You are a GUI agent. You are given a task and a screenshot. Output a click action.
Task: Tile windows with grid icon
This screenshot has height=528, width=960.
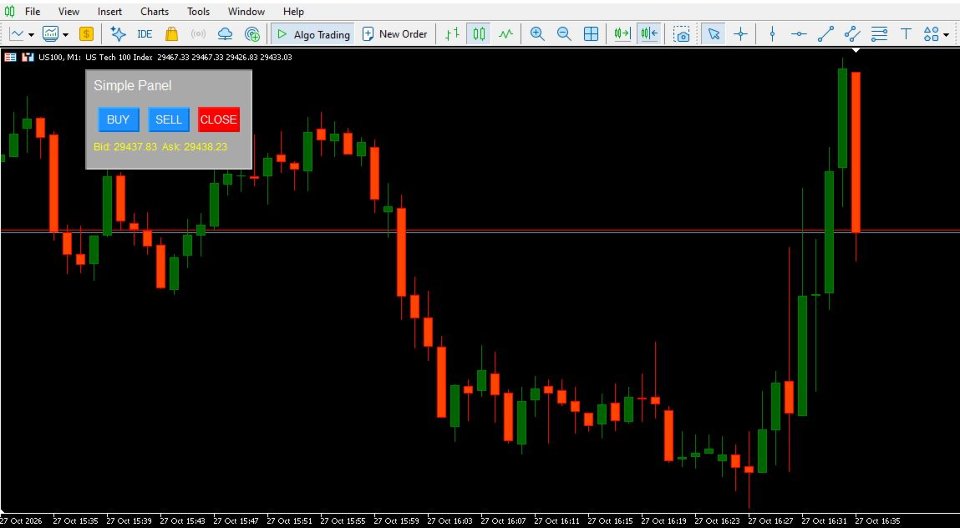point(591,34)
